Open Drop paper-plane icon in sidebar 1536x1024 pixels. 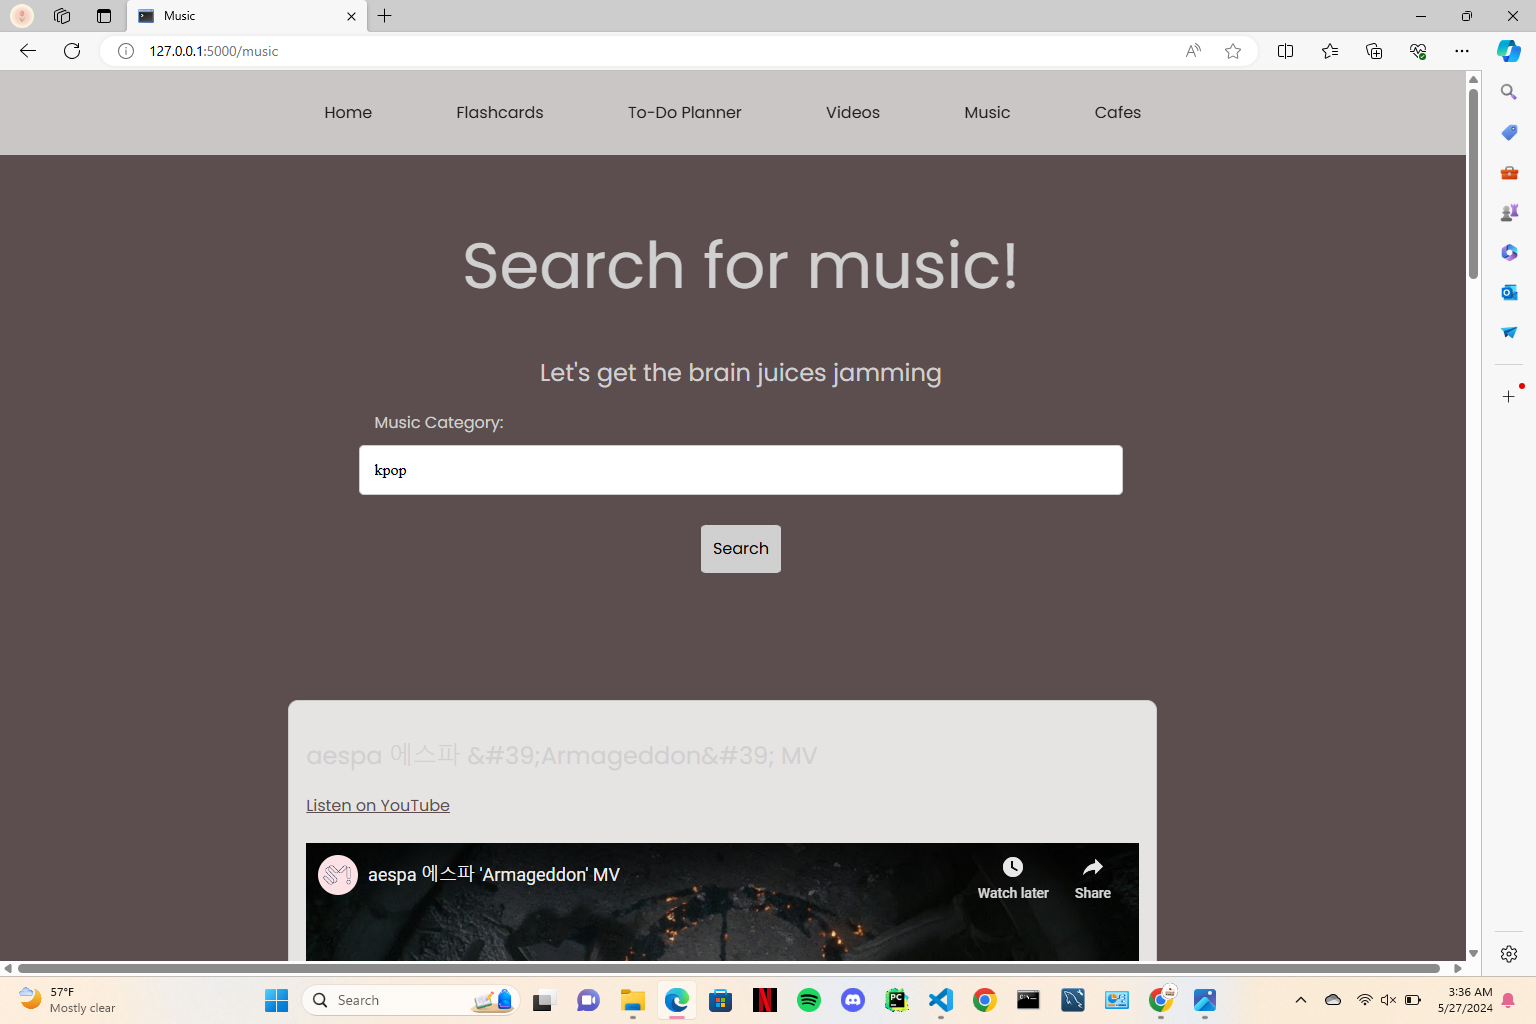pyautogui.click(x=1509, y=332)
